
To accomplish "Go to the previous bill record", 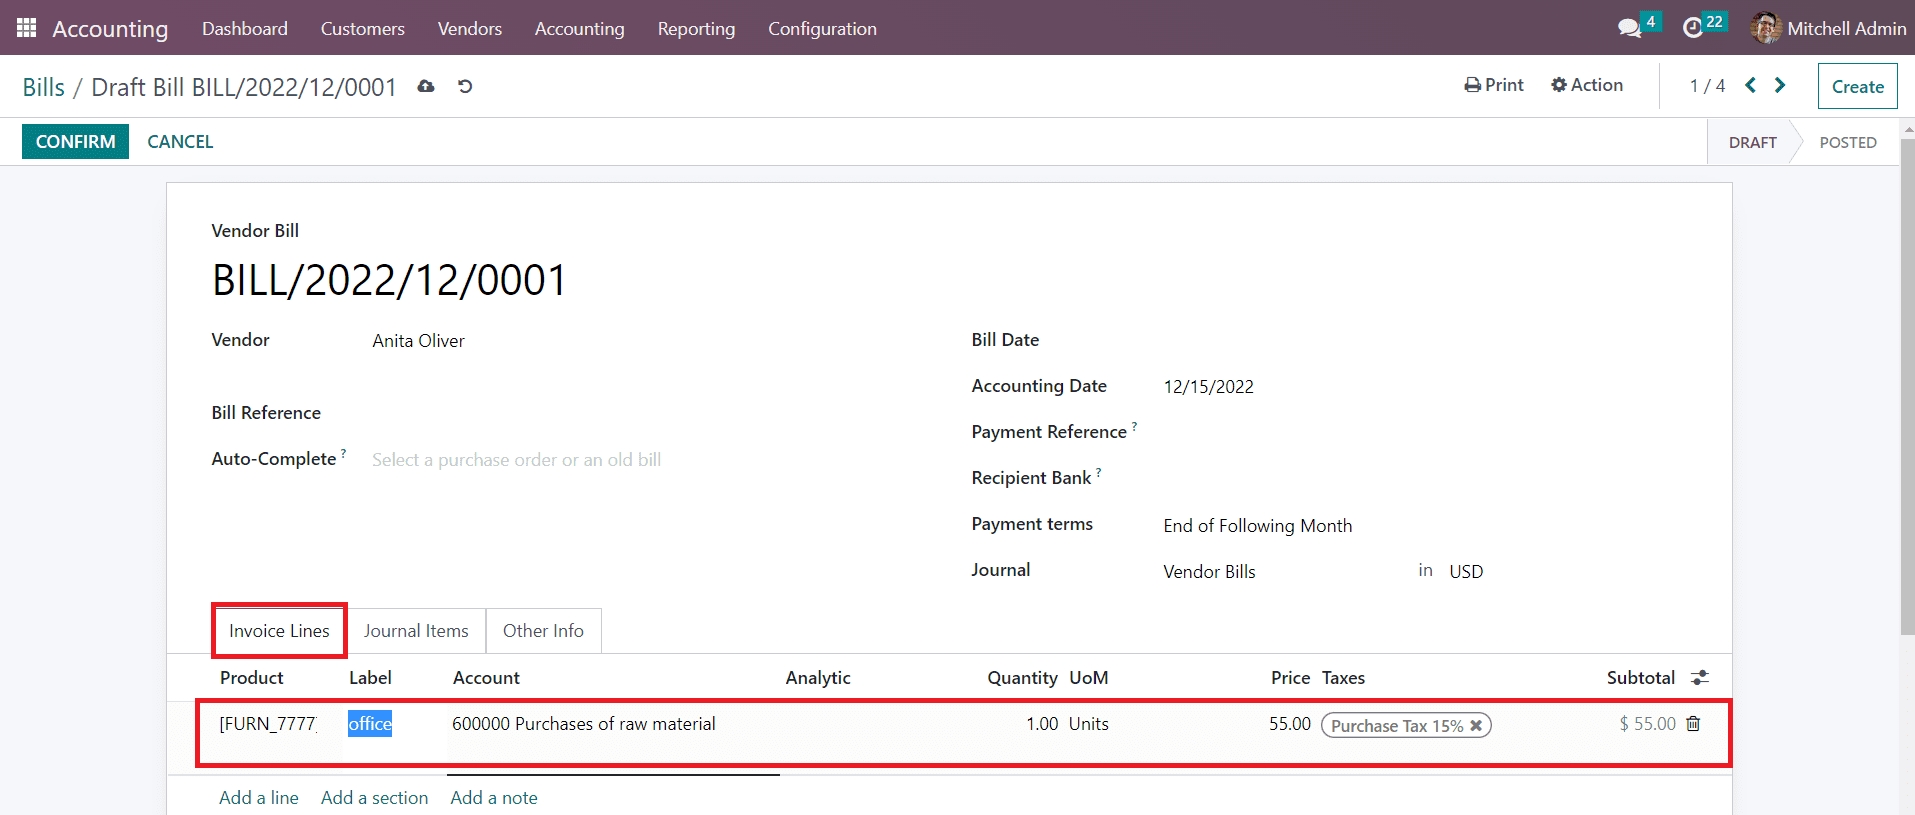I will pos(1750,86).
